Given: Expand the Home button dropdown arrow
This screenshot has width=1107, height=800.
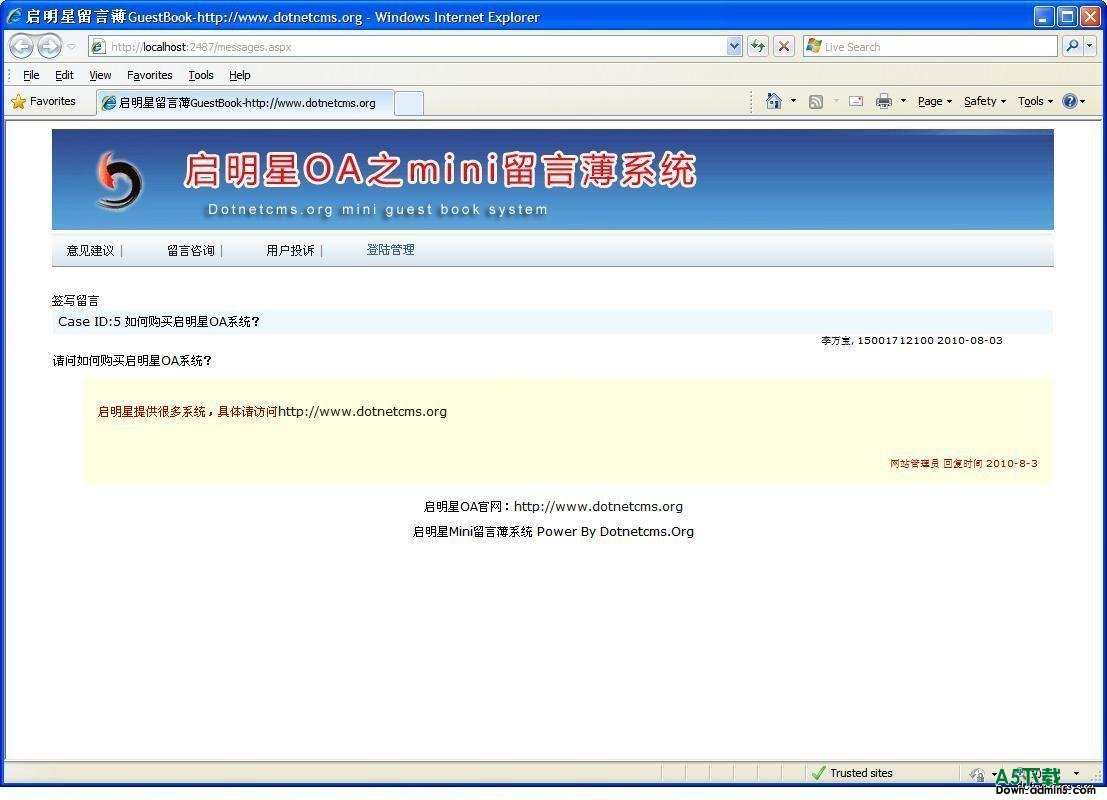Looking at the screenshot, I should (794, 102).
